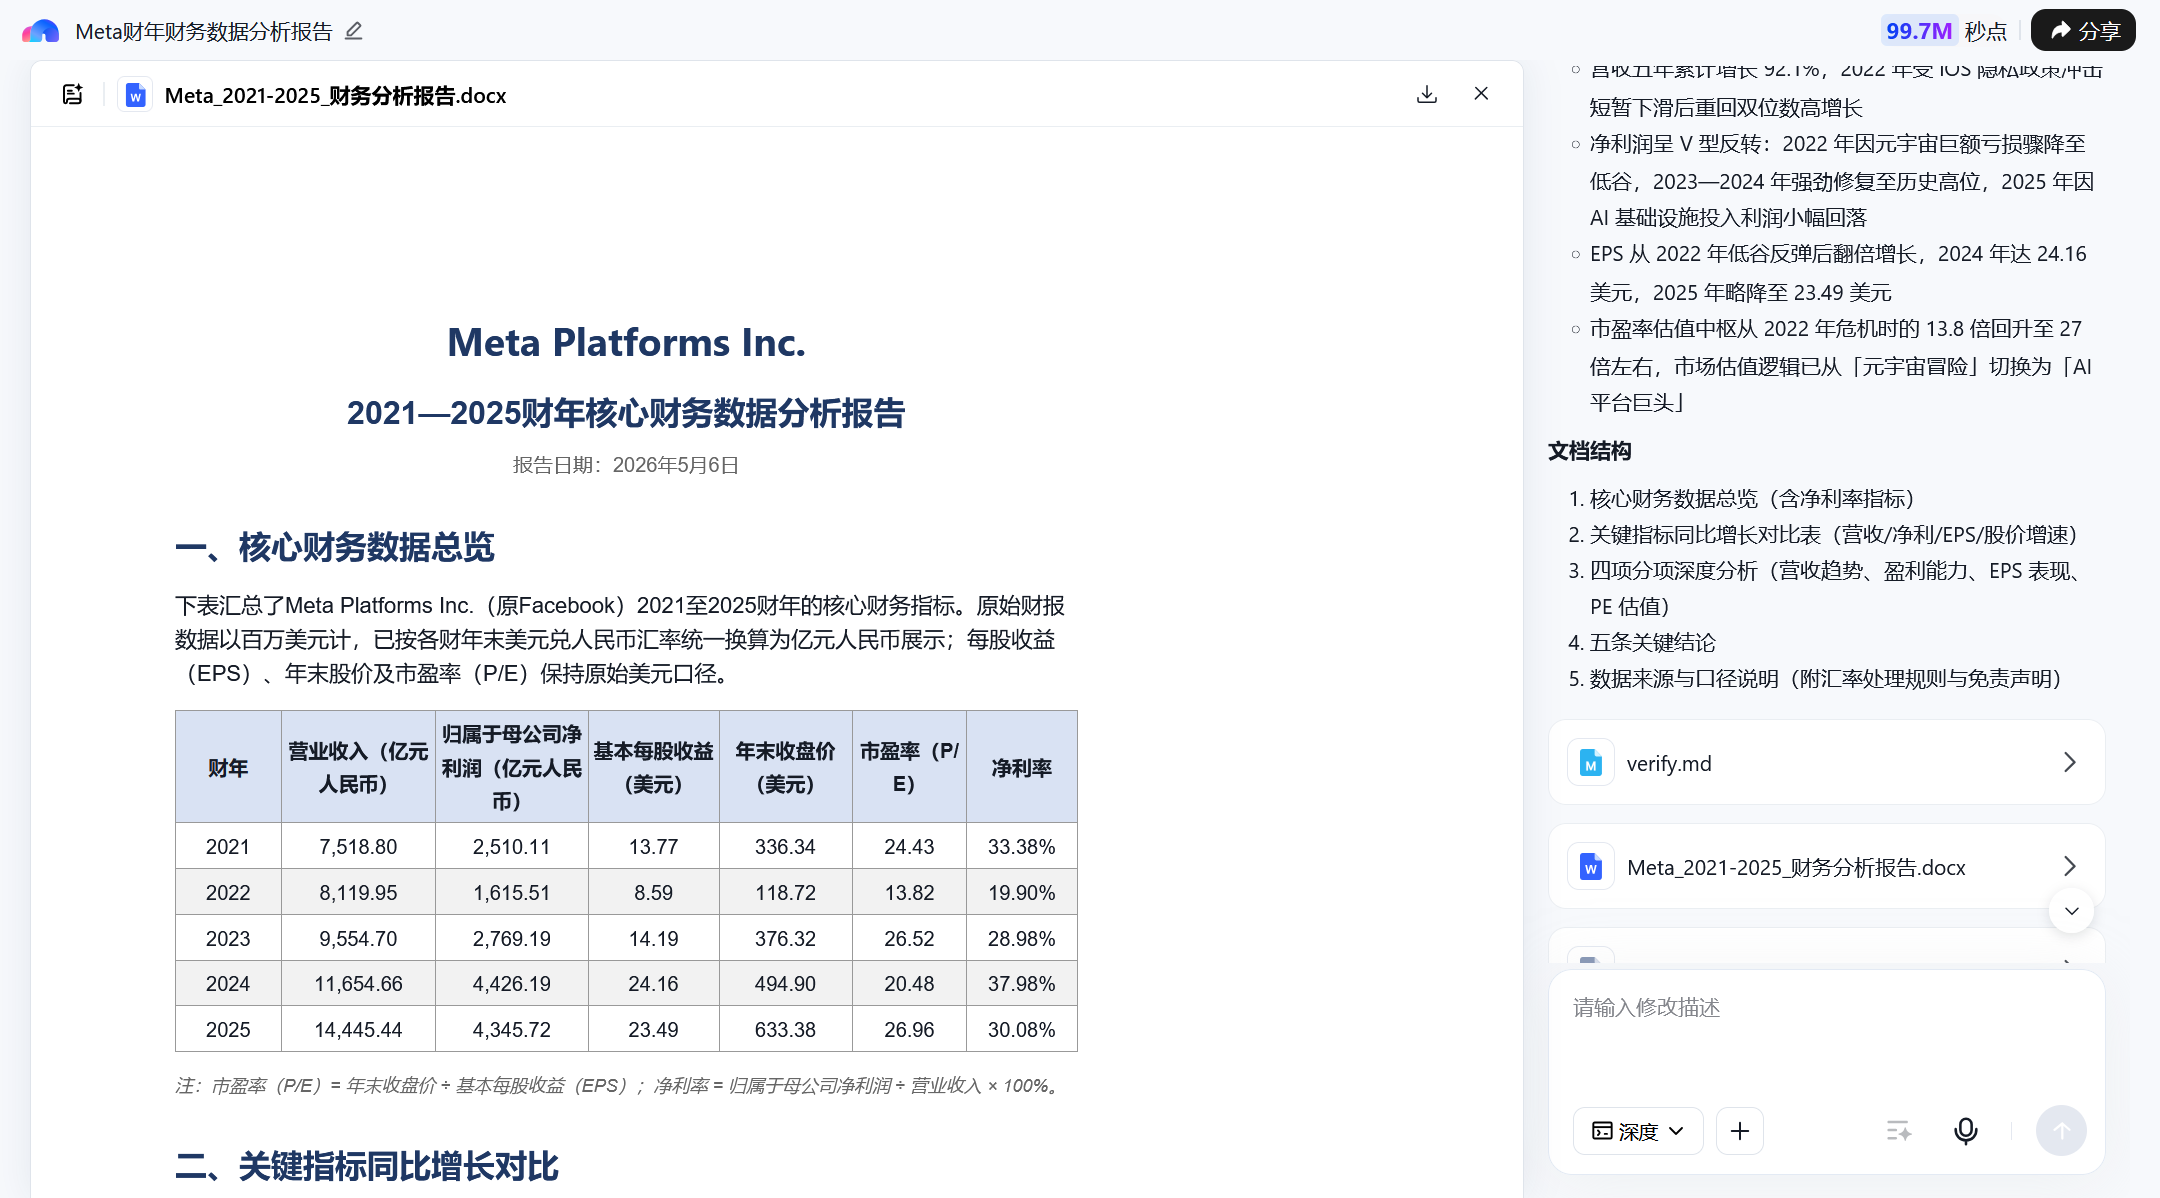
Task: Click the app logo icon
Action: (41, 31)
